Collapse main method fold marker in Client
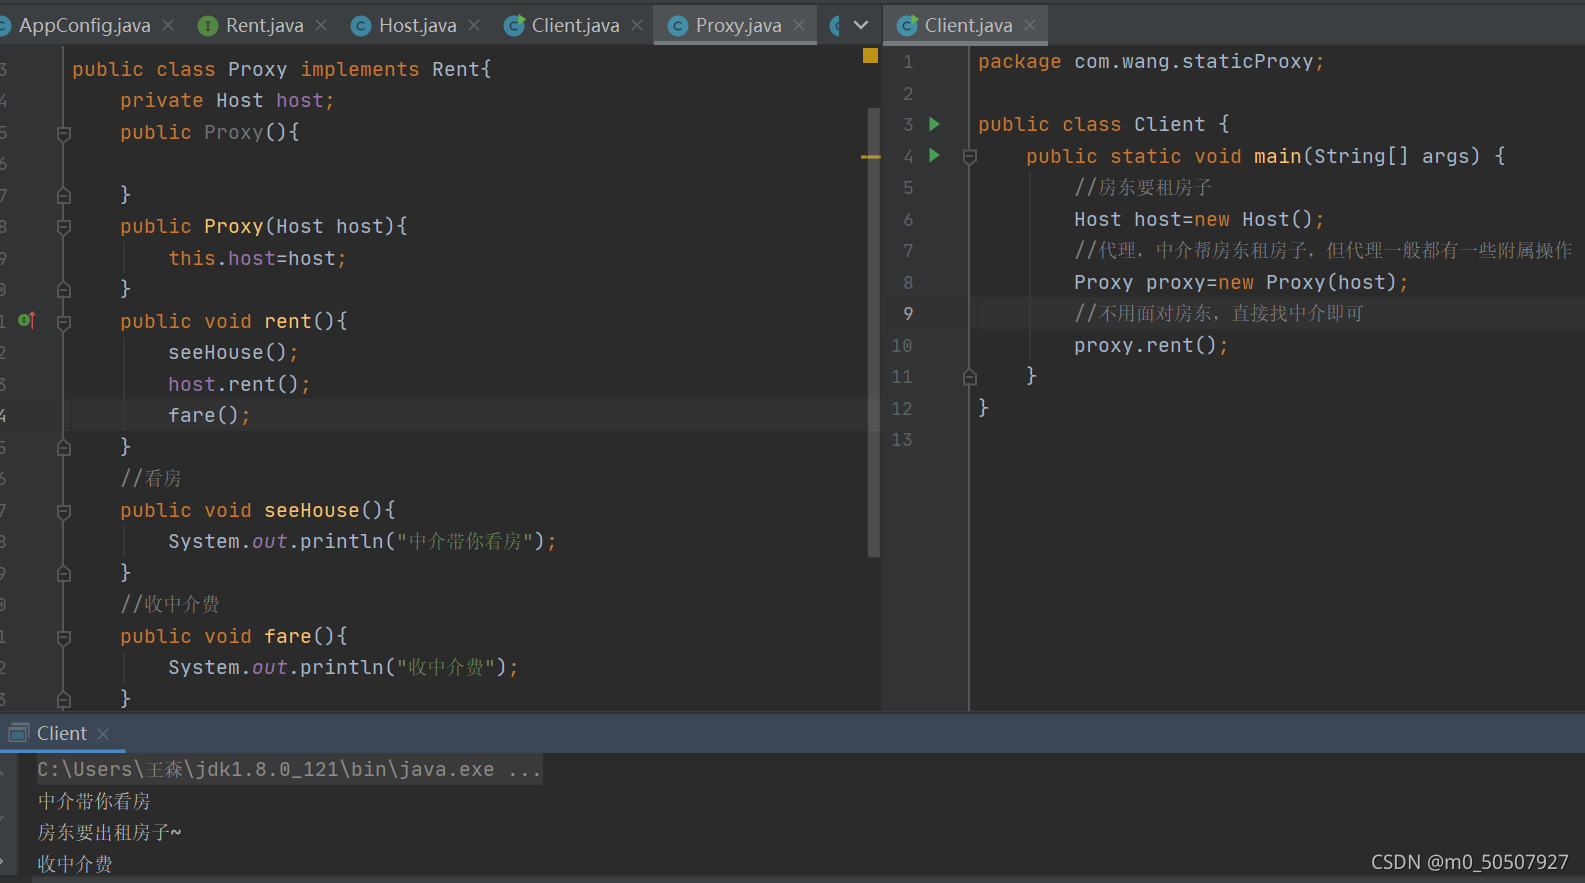Viewport: 1585px width, 883px height. (970, 156)
